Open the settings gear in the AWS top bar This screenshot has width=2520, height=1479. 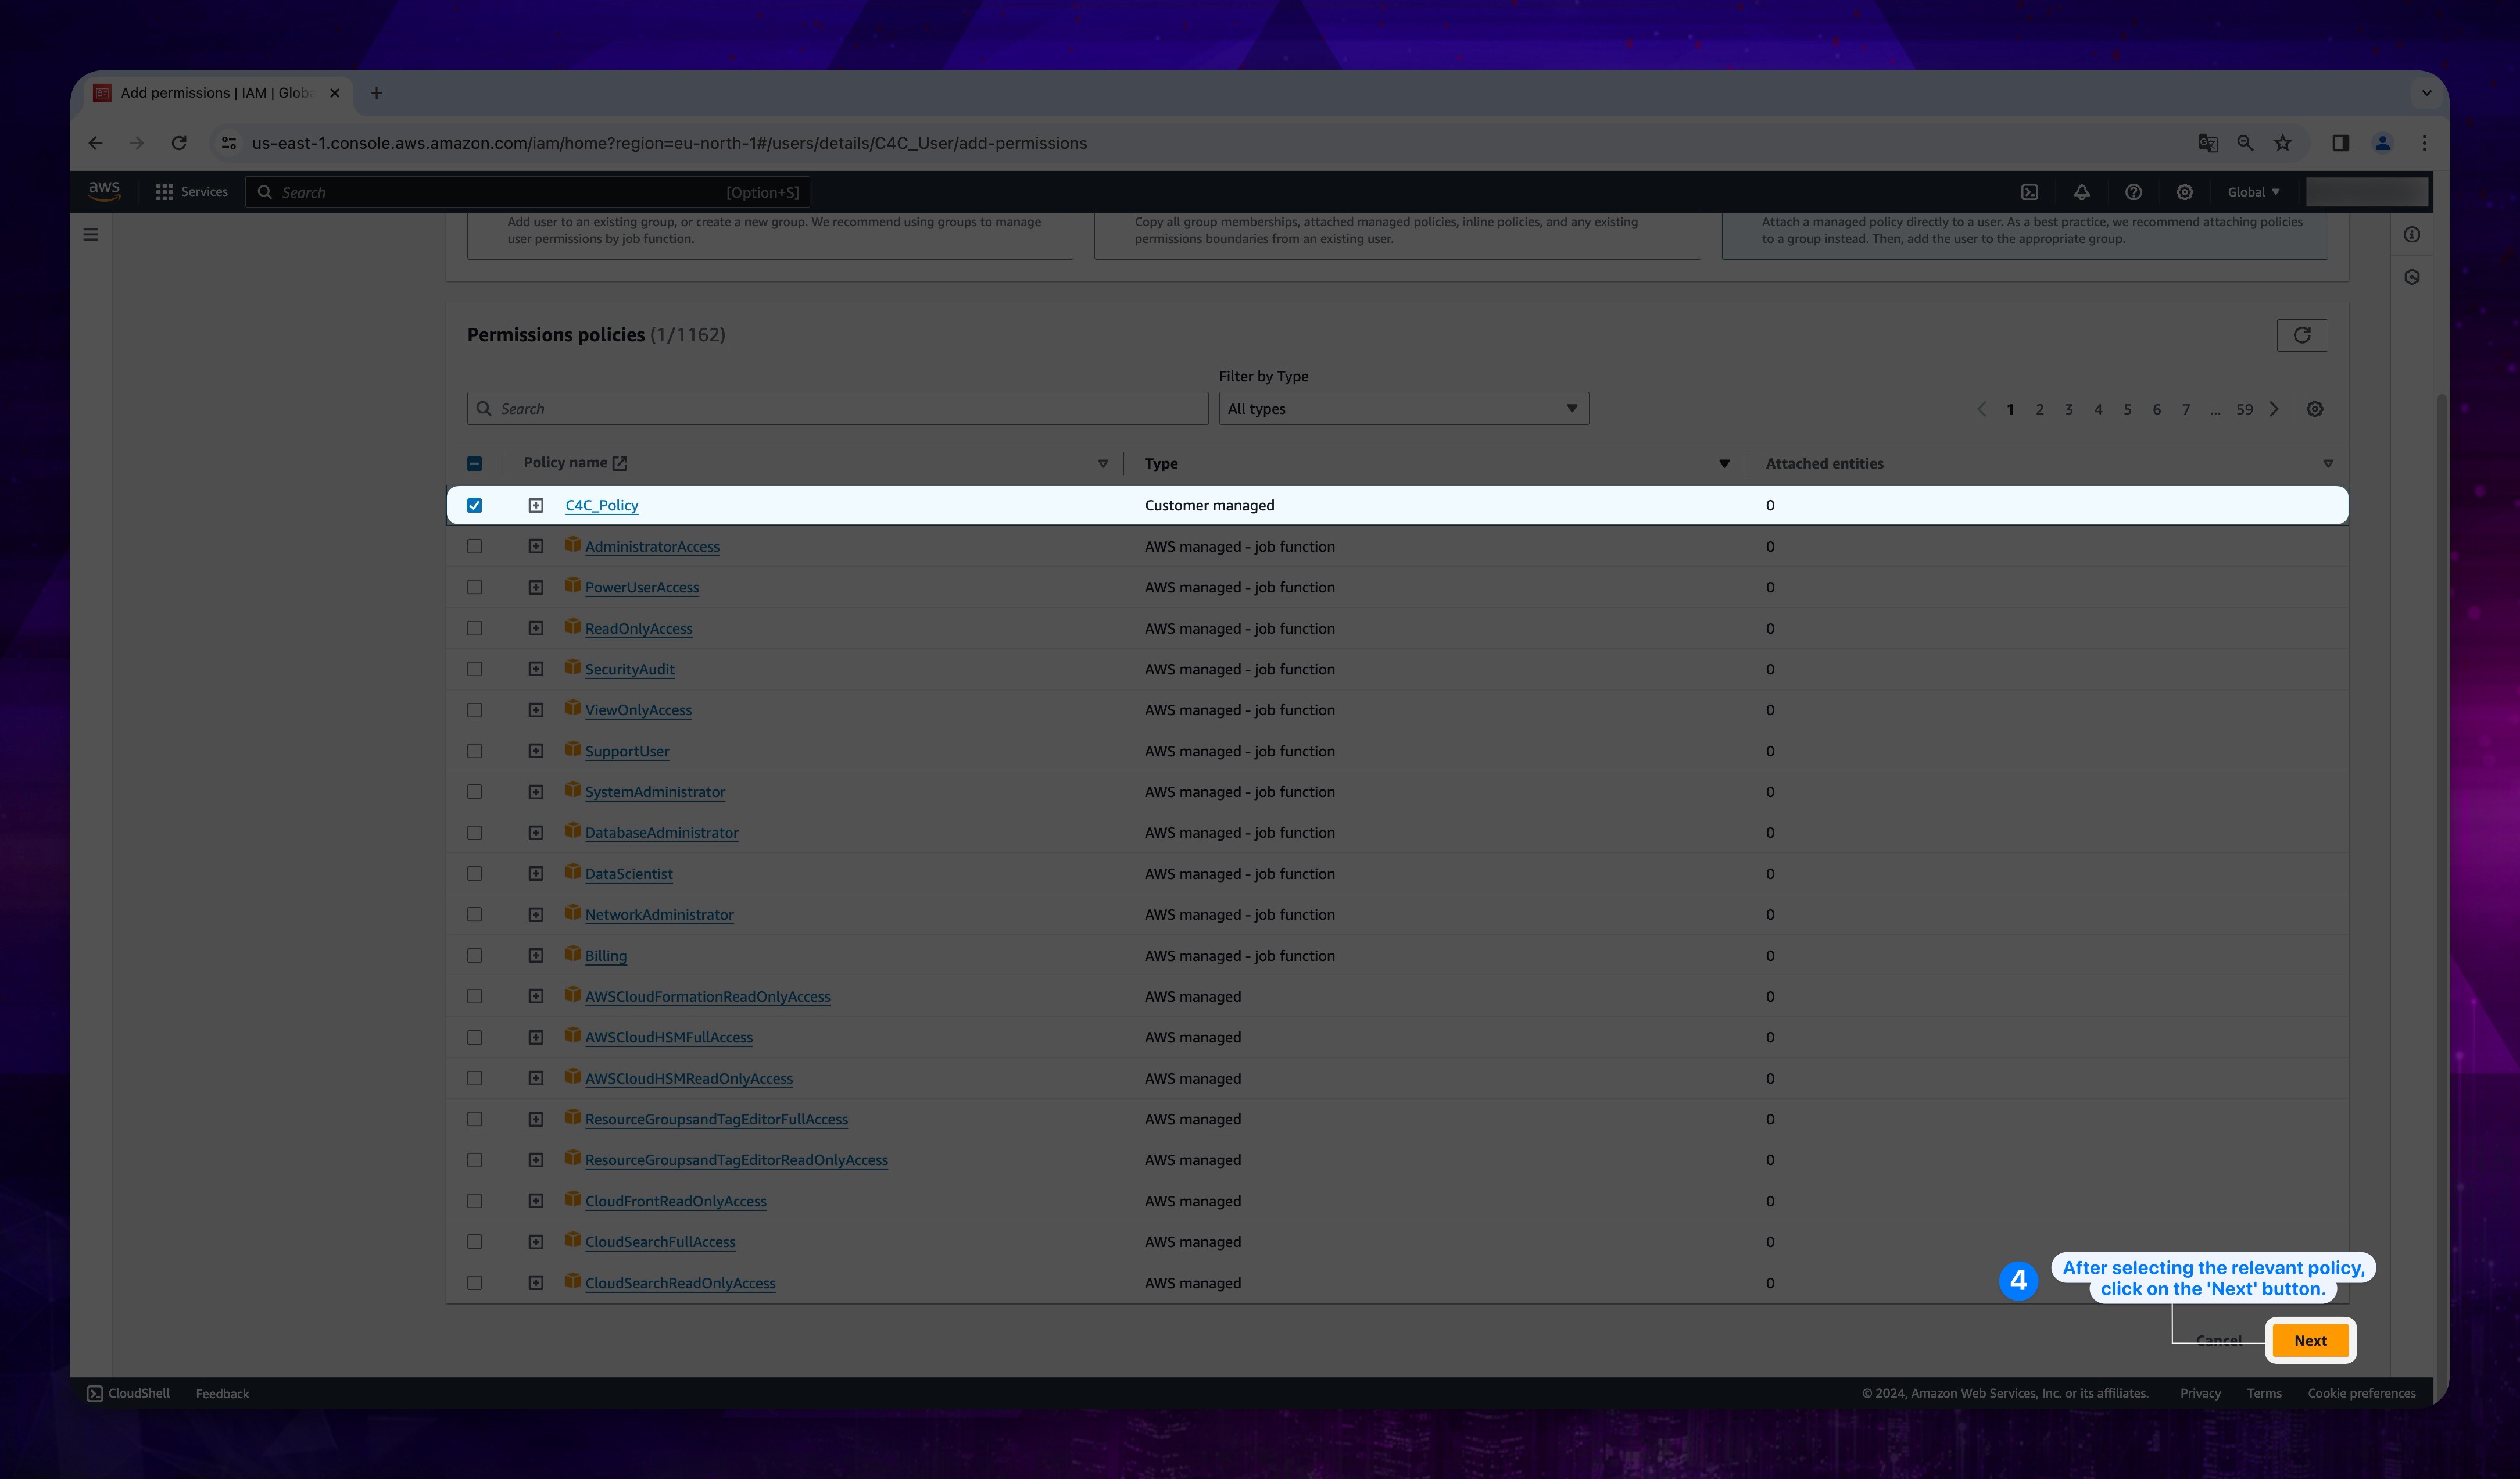point(2185,192)
